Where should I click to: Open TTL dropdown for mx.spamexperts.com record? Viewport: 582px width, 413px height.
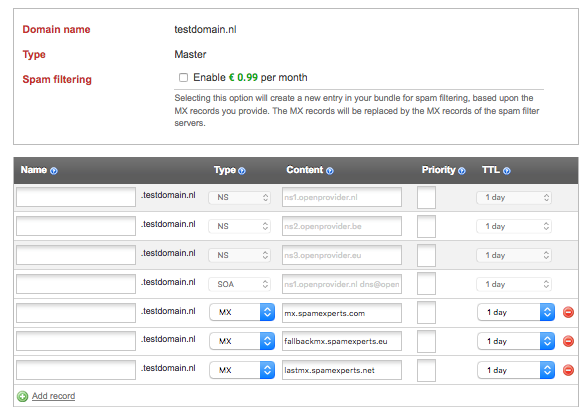516,312
